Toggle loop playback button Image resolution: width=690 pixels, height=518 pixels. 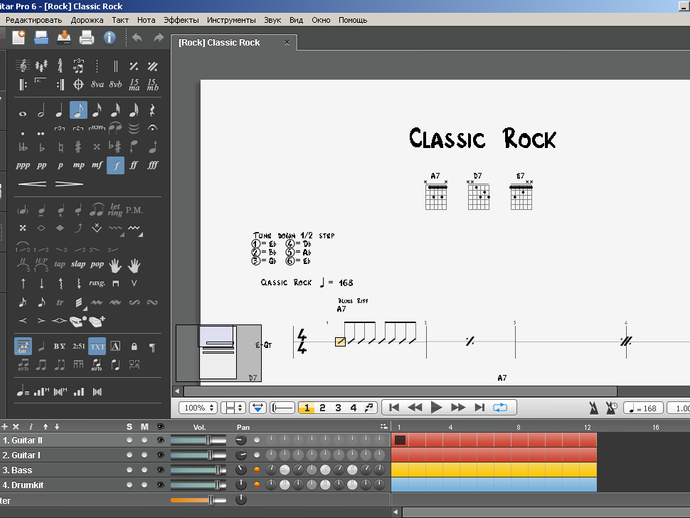[x=499, y=408]
